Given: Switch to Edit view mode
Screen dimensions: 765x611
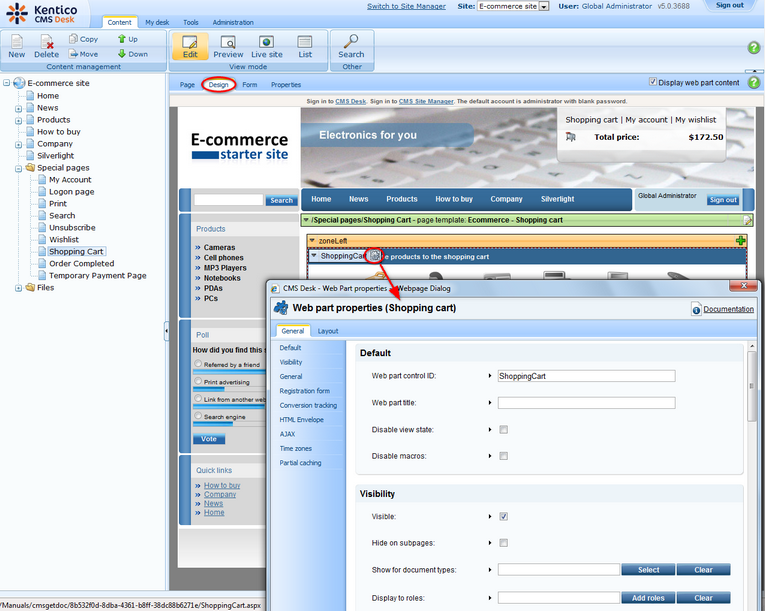Looking at the screenshot, I should click(x=190, y=46).
